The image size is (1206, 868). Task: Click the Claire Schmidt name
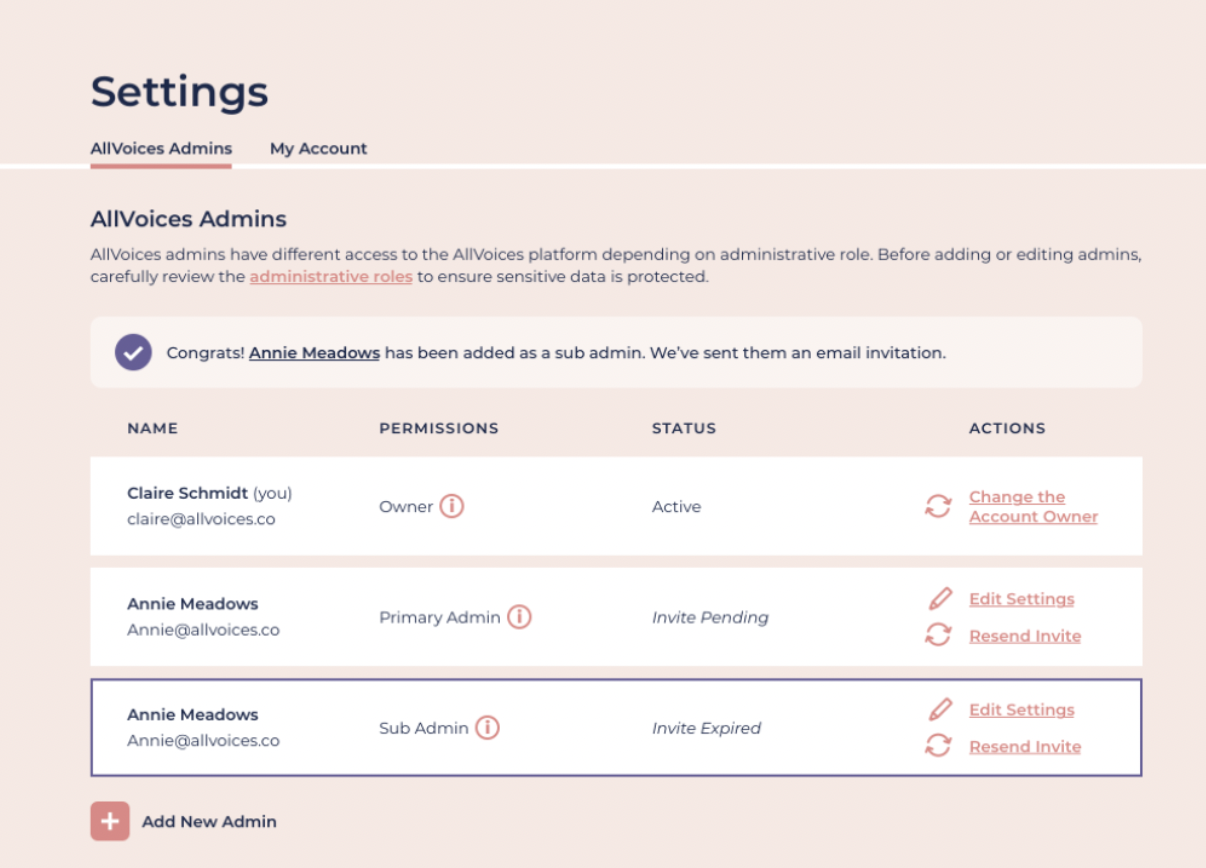[x=187, y=493]
